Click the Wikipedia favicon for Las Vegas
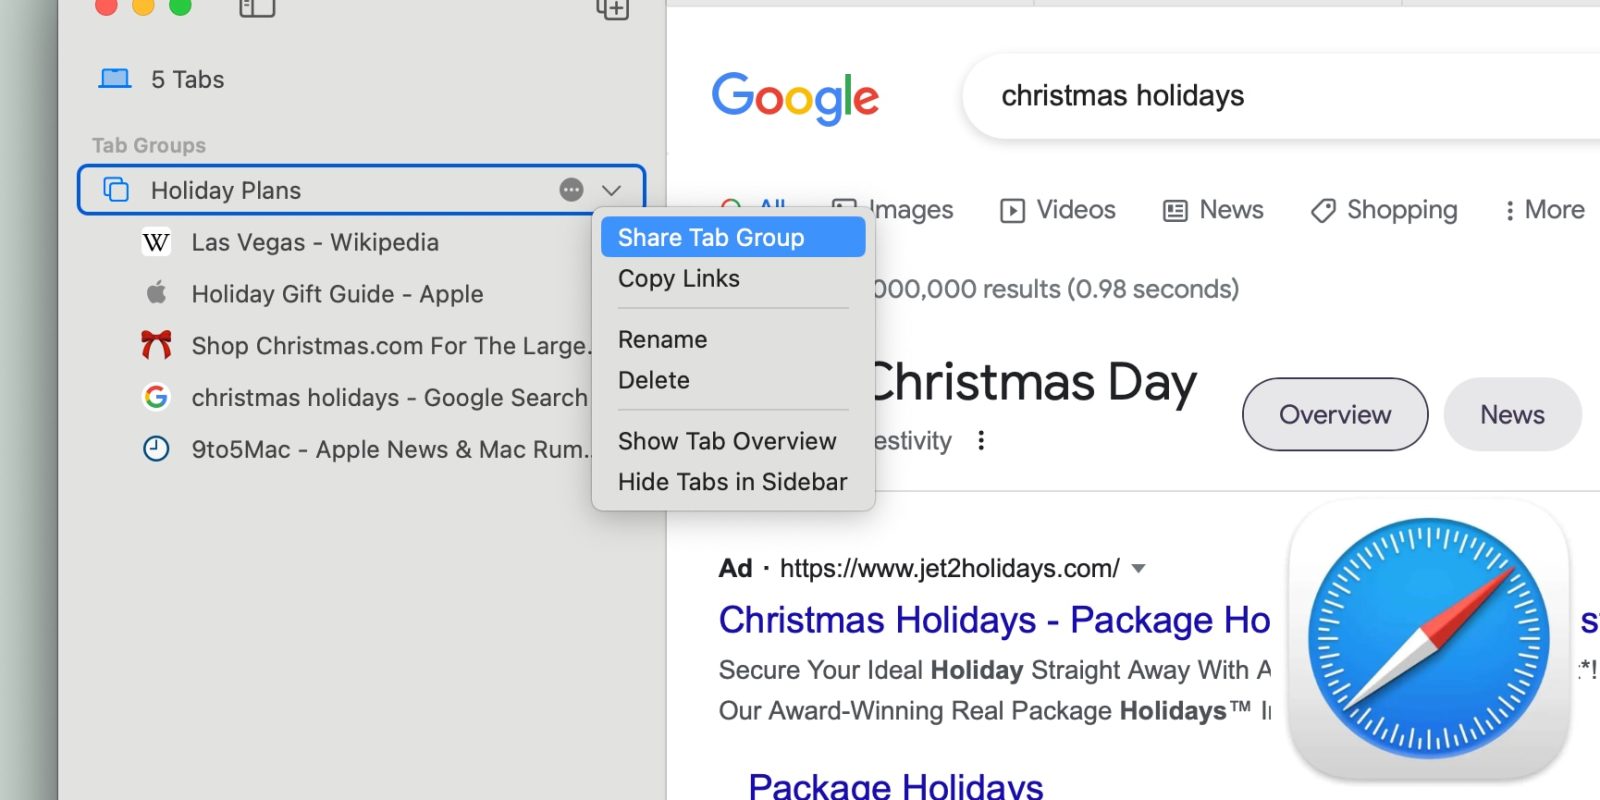 coord(156,242)
